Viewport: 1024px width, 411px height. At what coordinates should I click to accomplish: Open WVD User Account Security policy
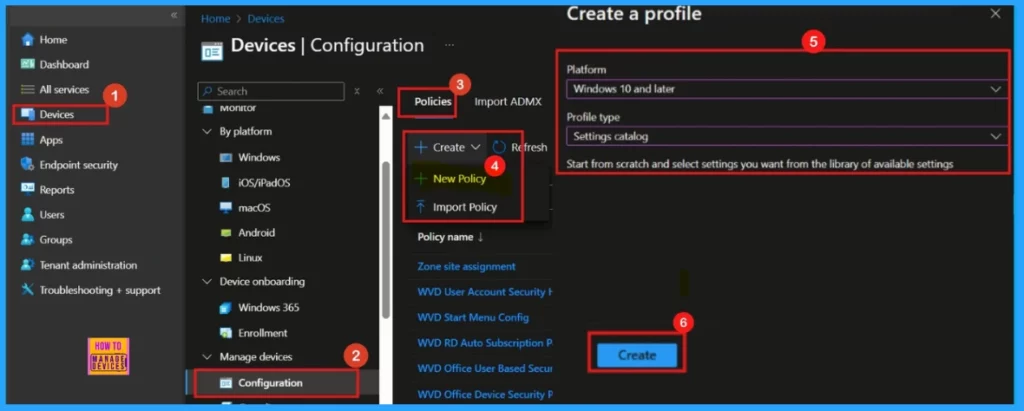pyautogui.click(x=485, y=292)
